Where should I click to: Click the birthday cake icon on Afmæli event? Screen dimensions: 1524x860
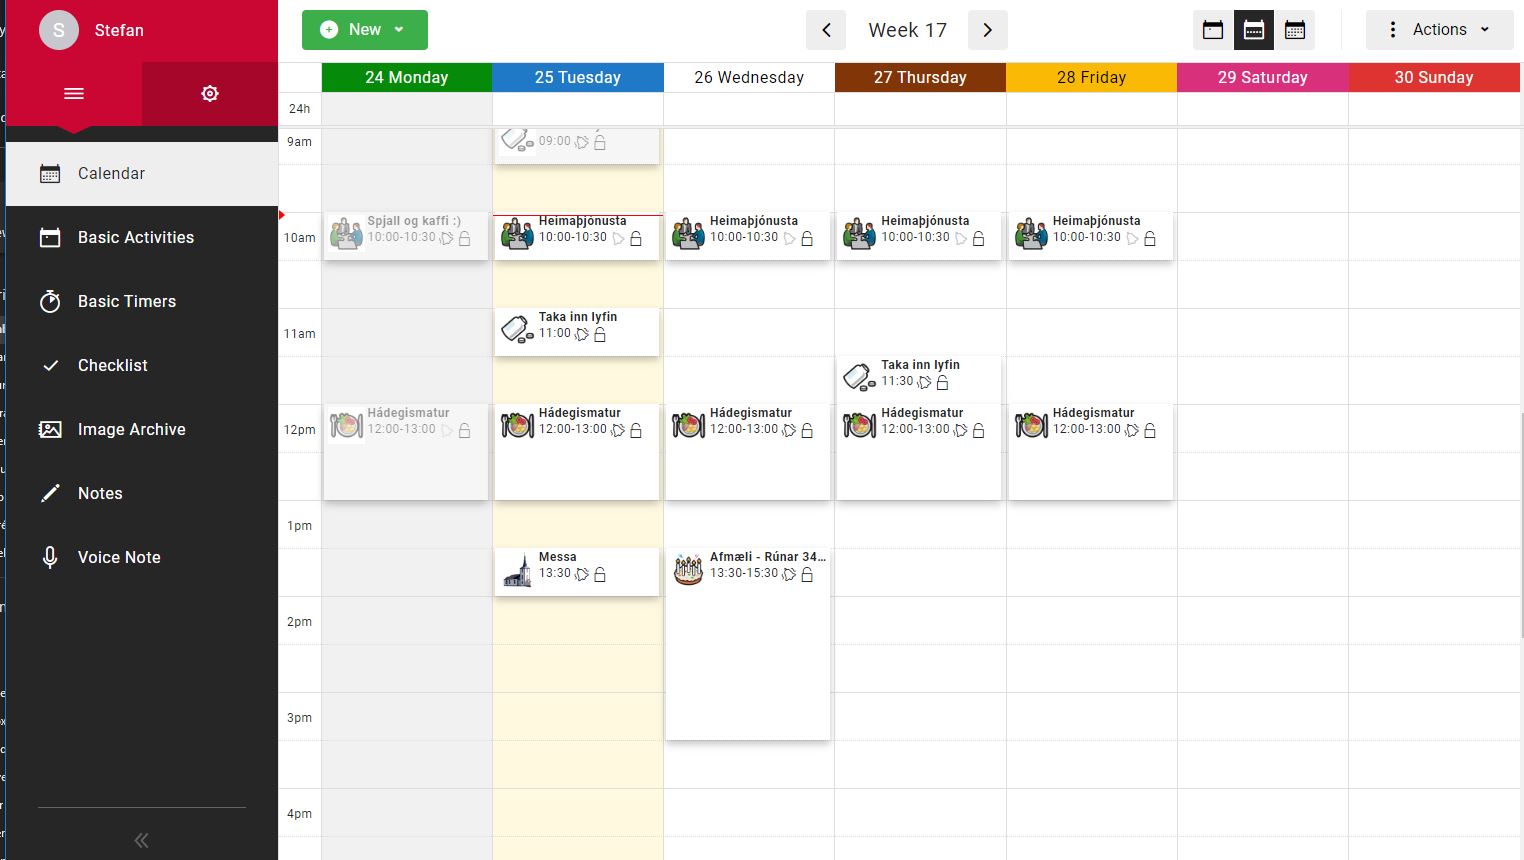pyautogui.click(x=688, y=570)
